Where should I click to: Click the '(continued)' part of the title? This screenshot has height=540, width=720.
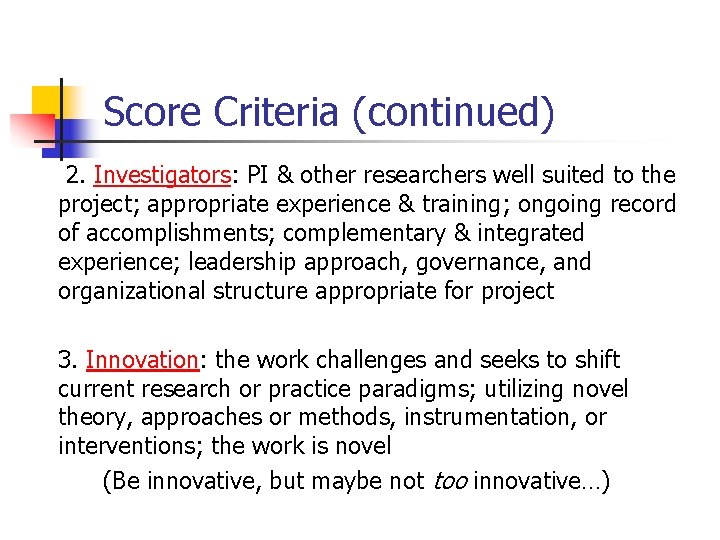point(454,112)
